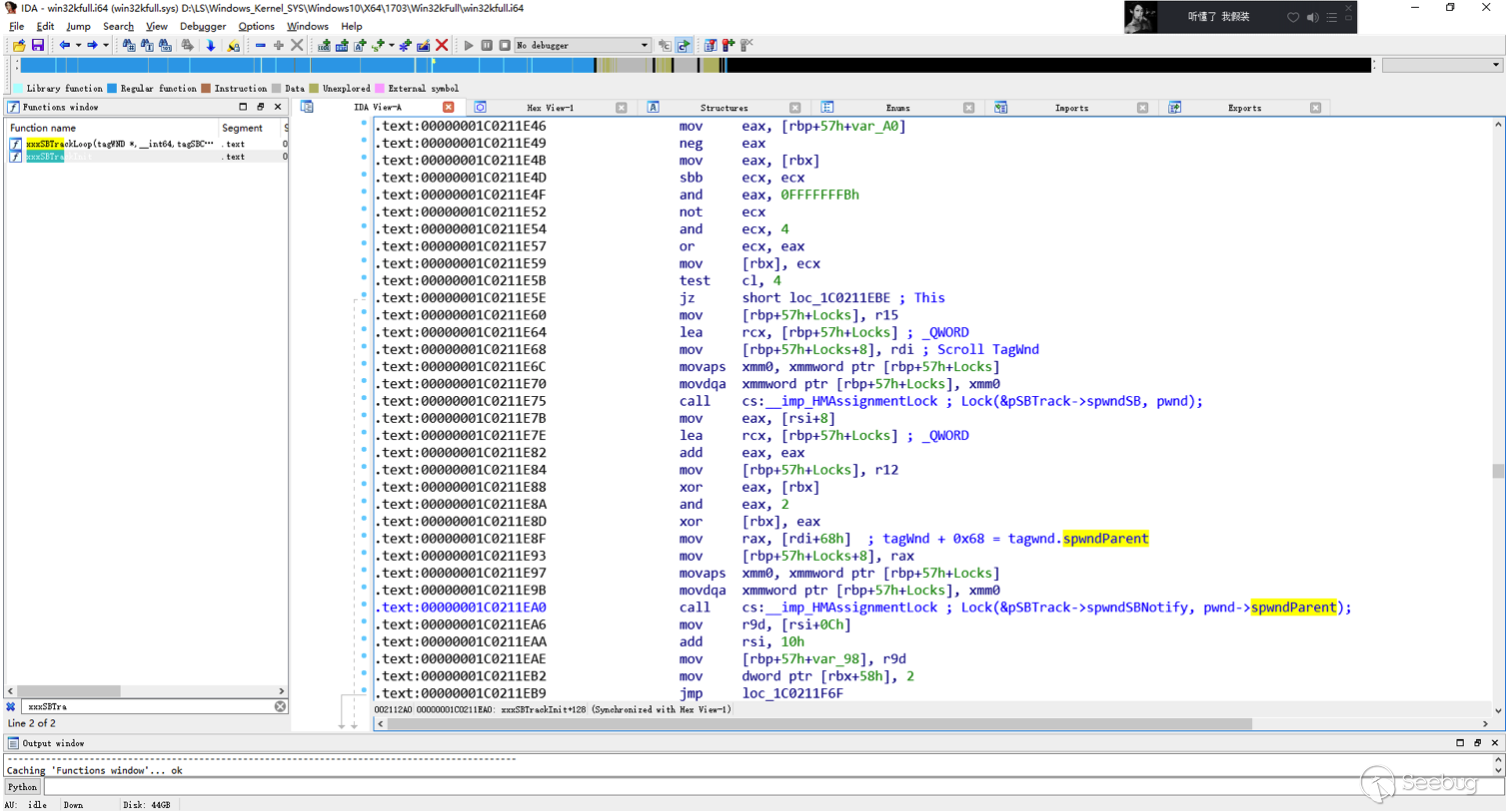Open dropdown arrow beside forward navigation arrow
This screenshot has width=1506, height=811.
(x=106, y=45)
